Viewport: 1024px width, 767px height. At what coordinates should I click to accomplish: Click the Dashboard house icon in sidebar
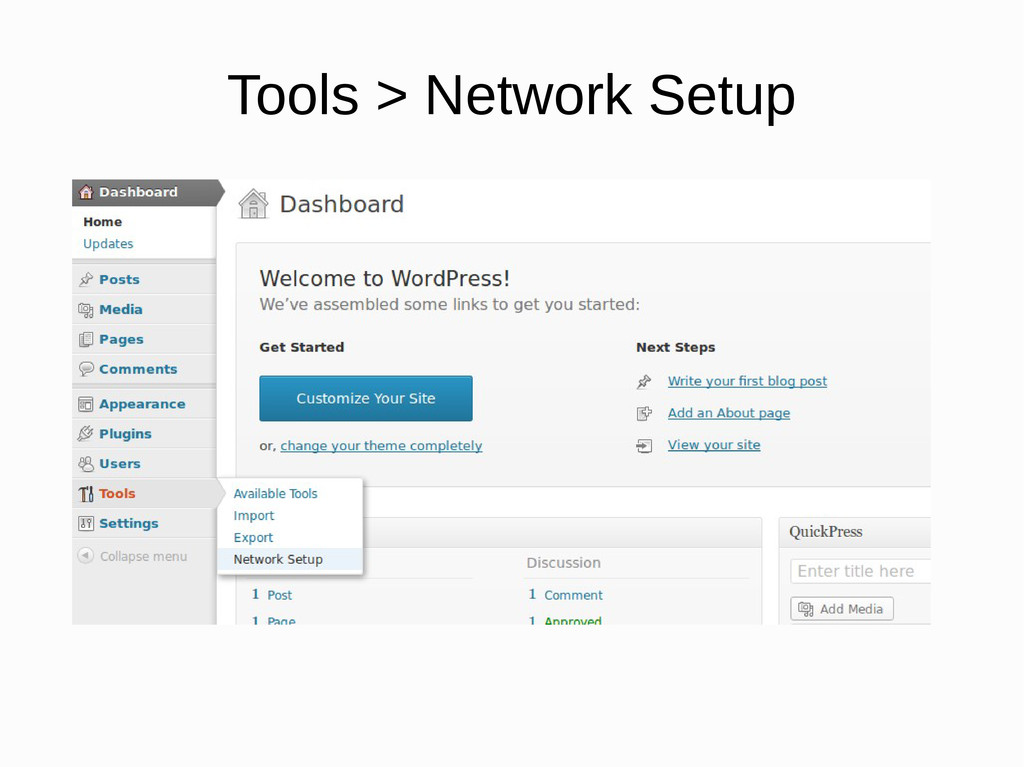point(86,192)
